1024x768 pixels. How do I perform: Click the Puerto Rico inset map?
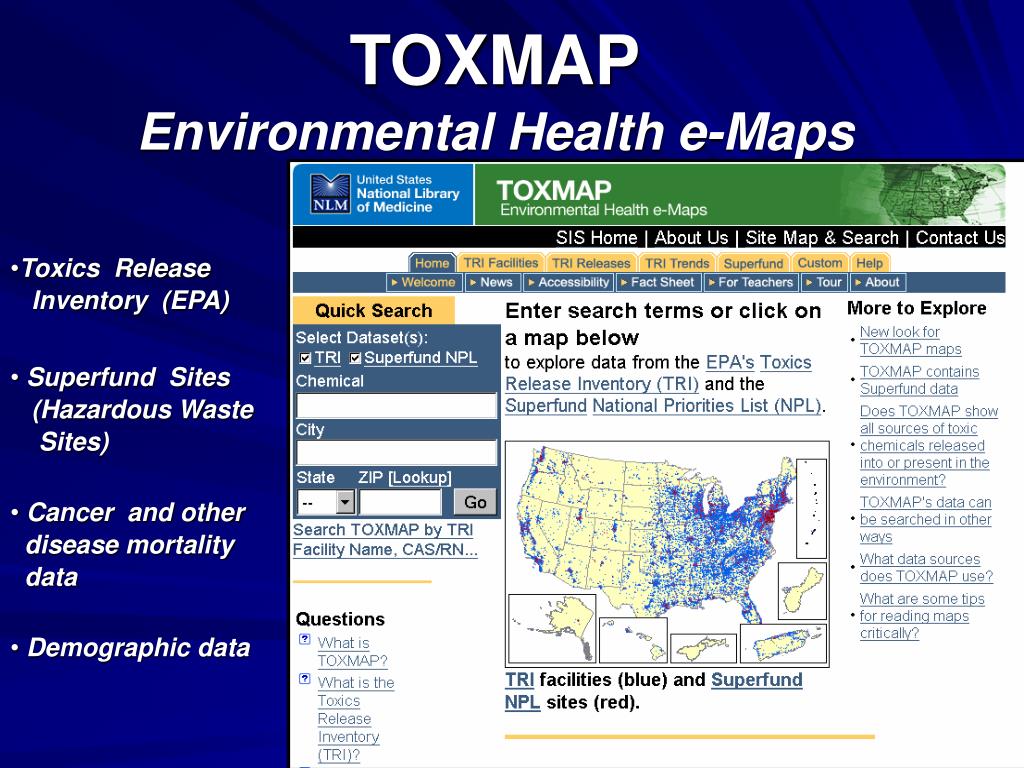(x=783, y=643)
